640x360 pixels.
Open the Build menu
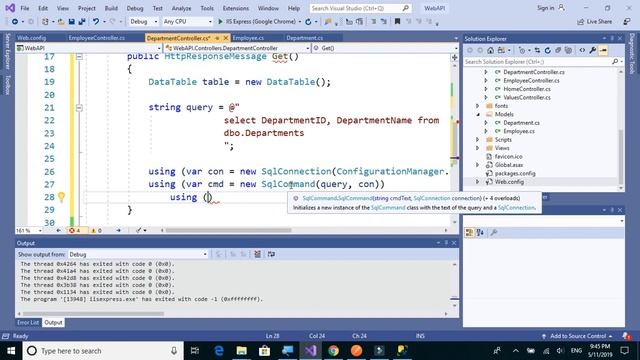[111, 8]
